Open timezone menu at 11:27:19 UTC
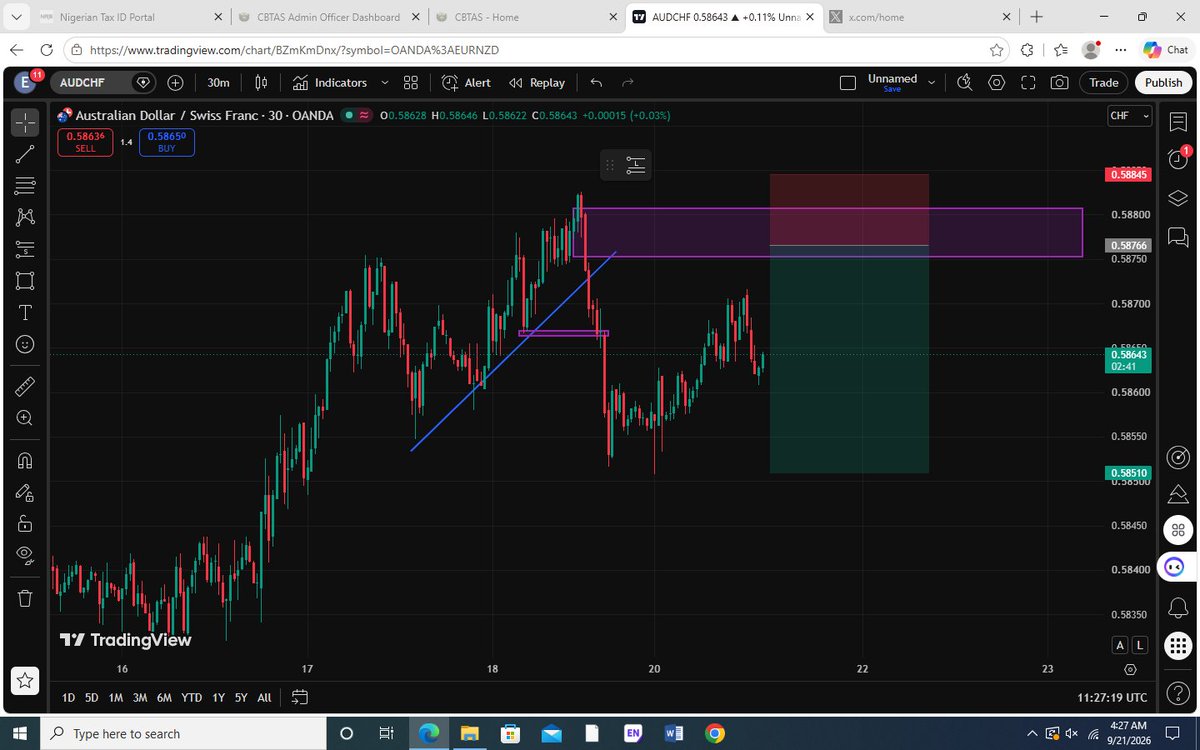This screenshot has width=1200, height=750. coord(1113,697)
